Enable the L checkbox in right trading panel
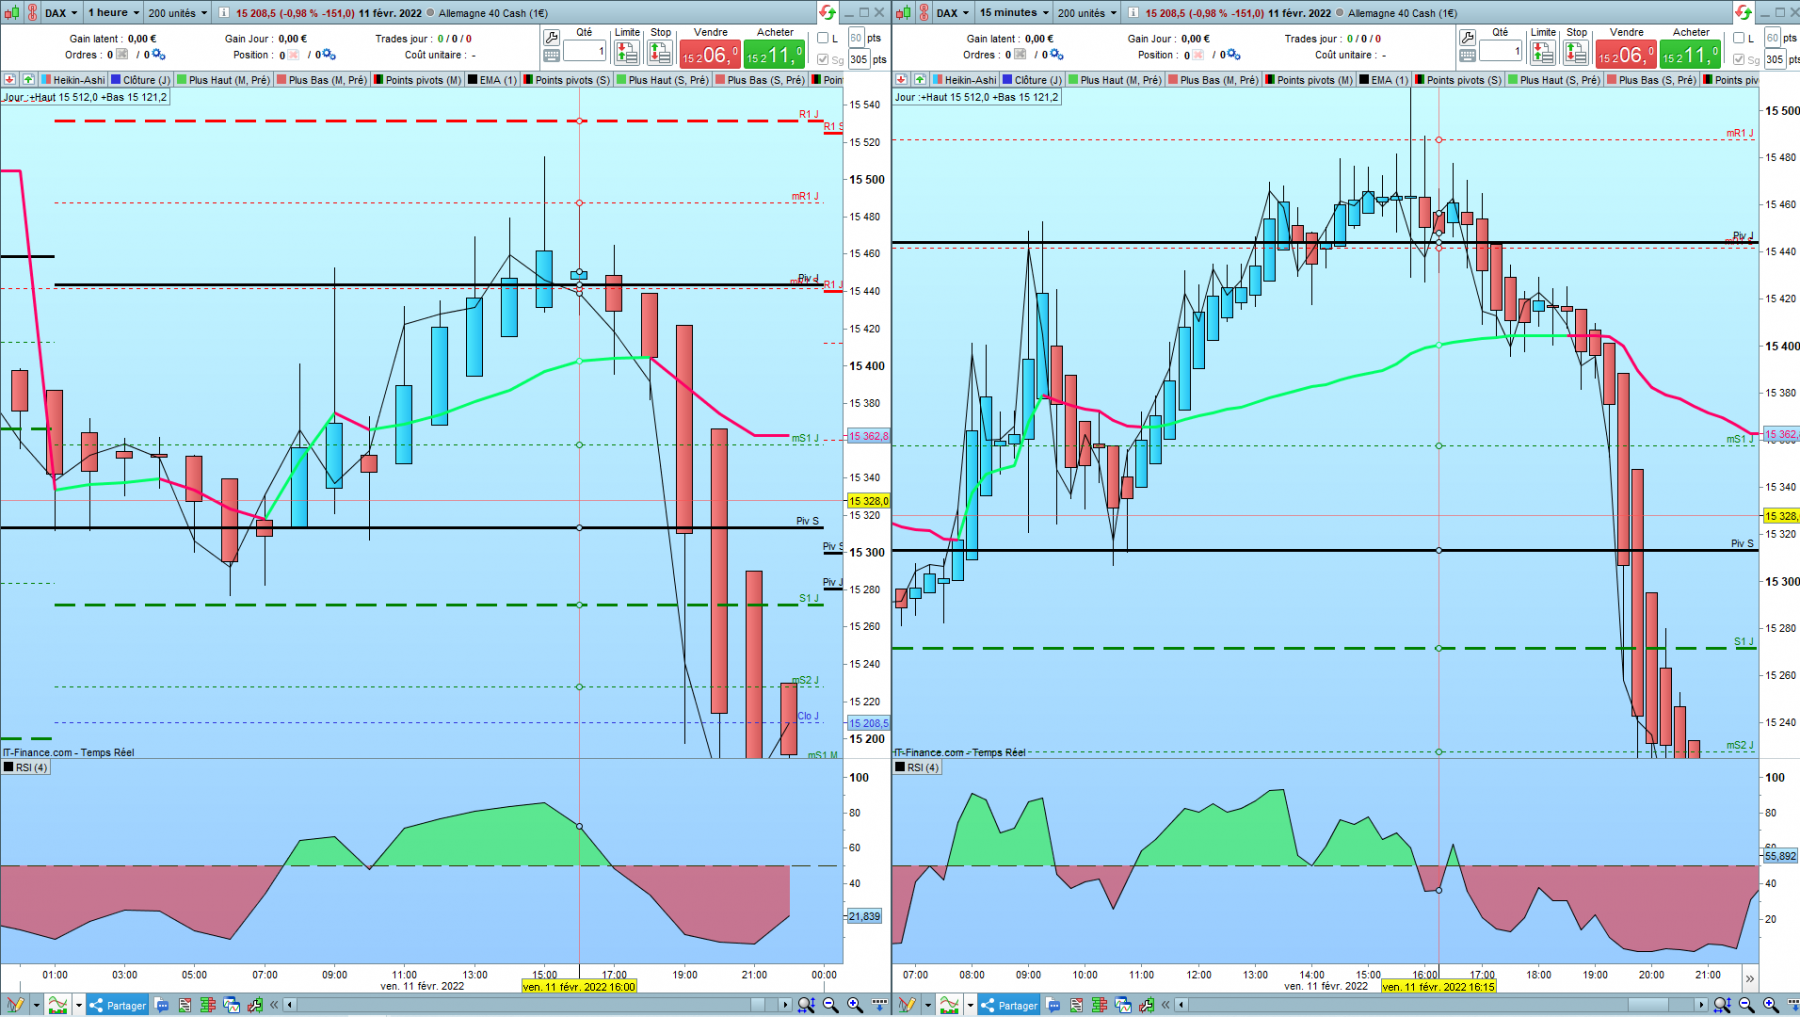1800x1017 pixels. click(1738, 38)
